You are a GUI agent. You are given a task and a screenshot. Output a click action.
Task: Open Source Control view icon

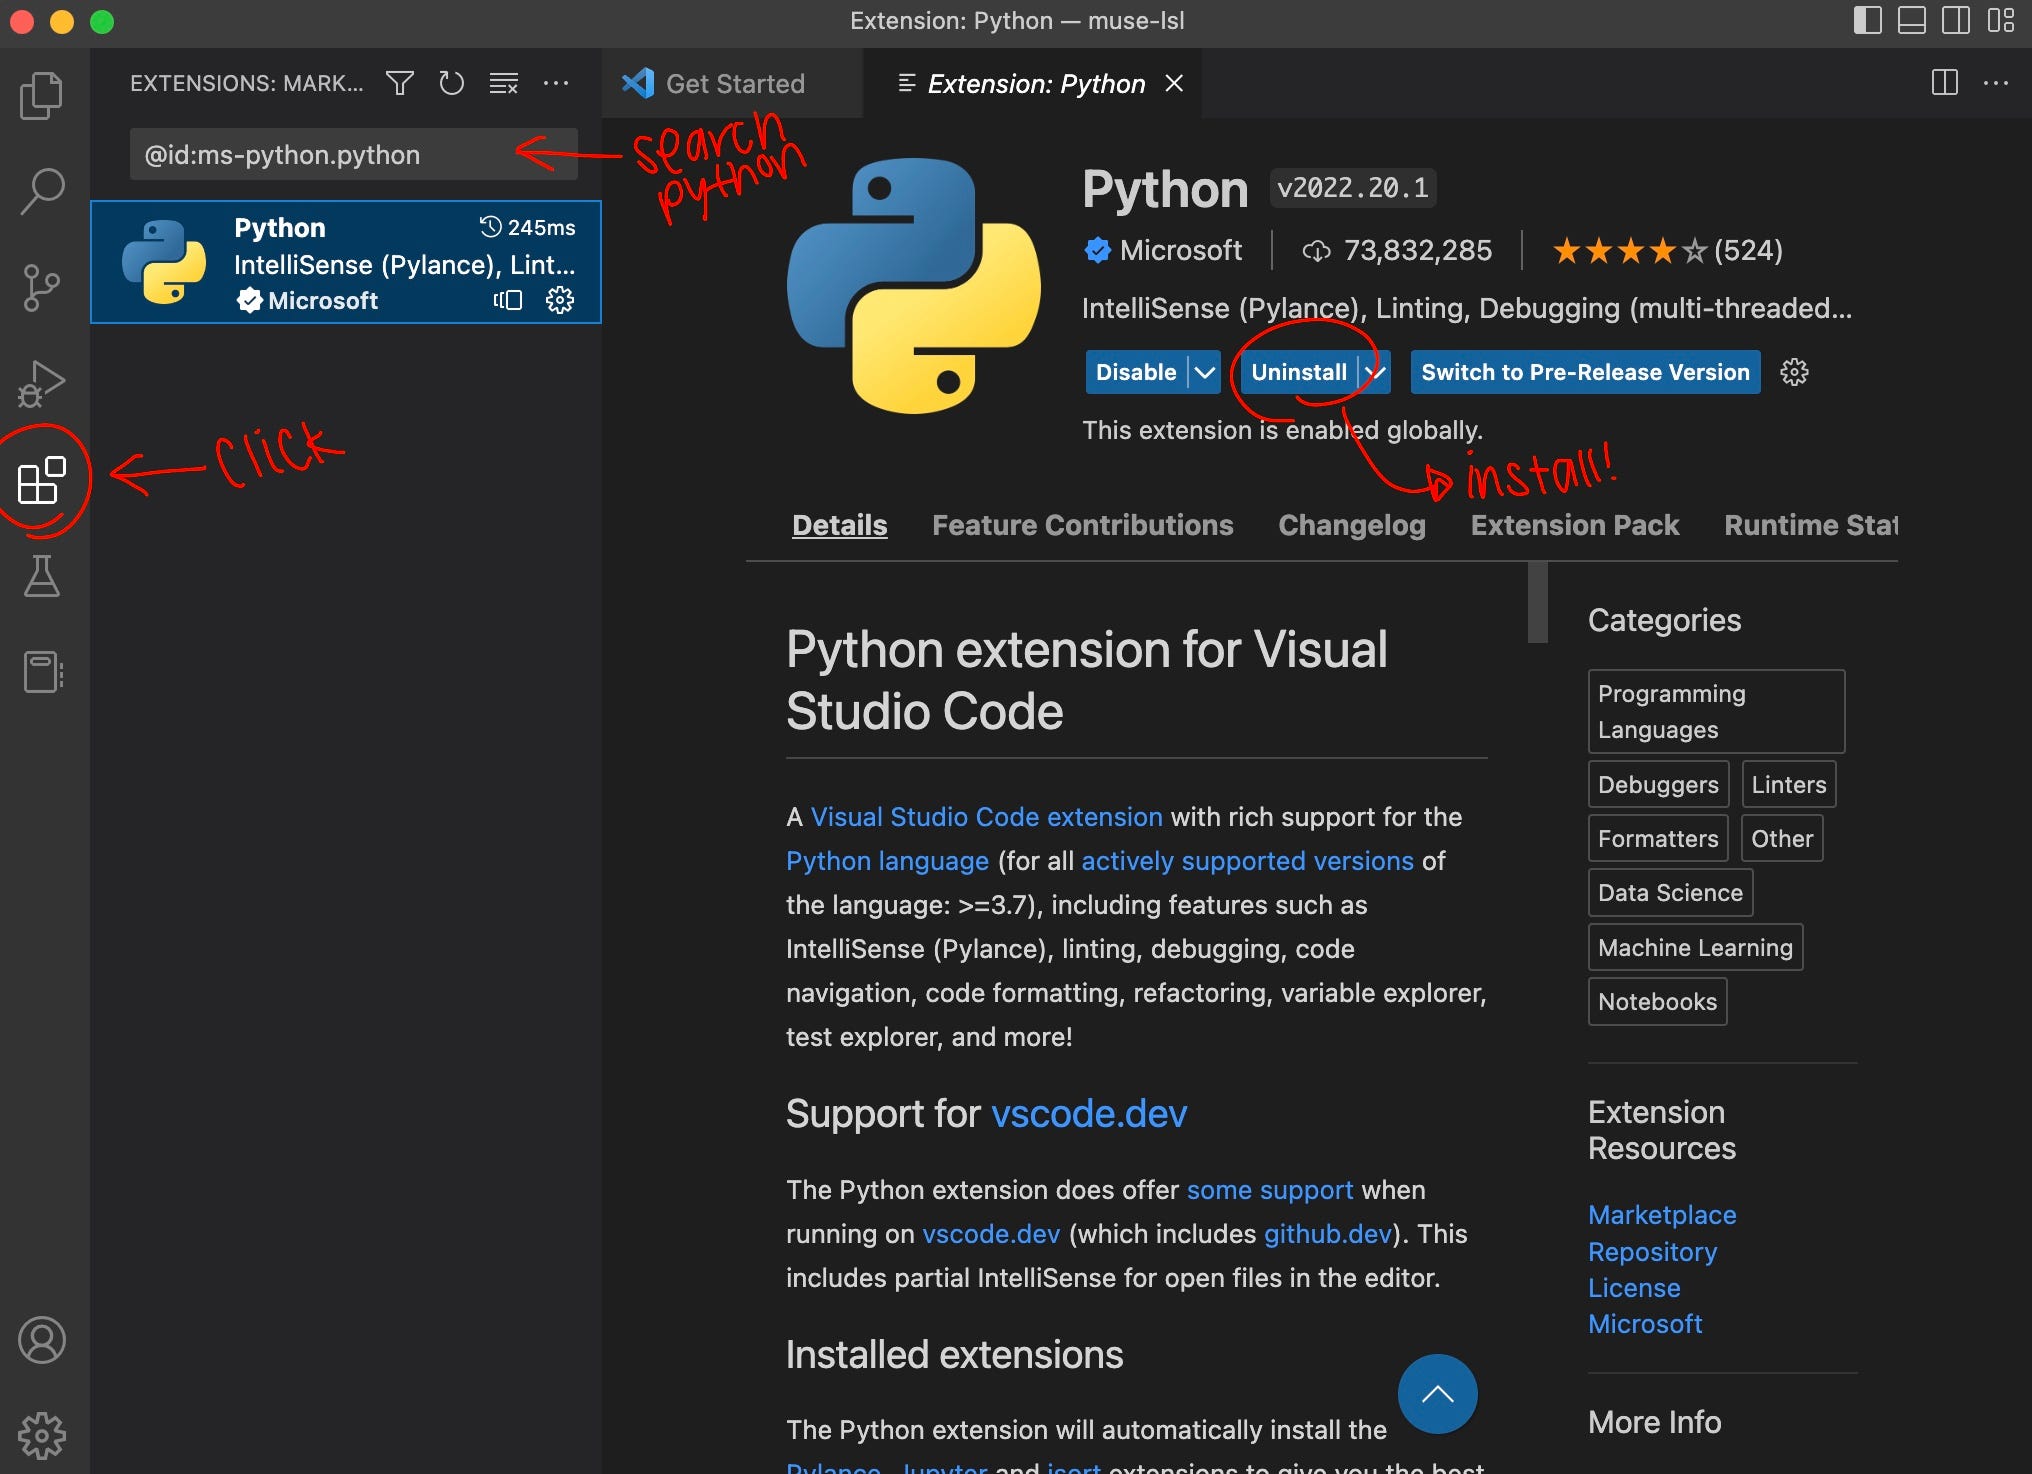[x=41, y=288]
